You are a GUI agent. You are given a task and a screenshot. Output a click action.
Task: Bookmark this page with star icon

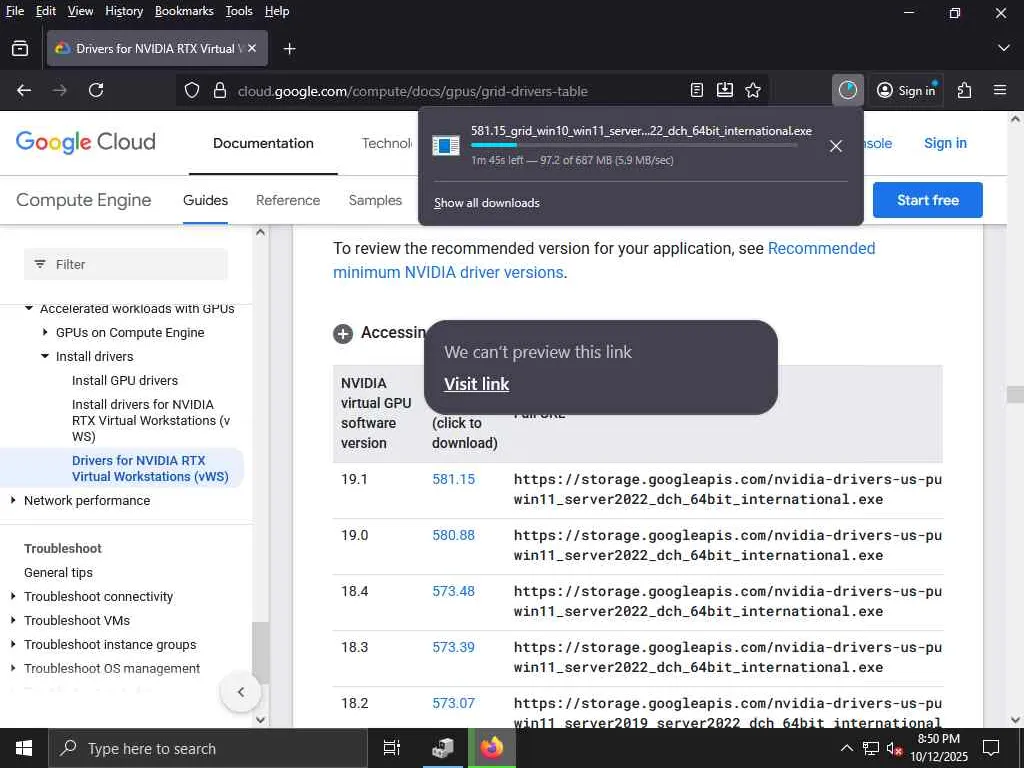[753, 90]
